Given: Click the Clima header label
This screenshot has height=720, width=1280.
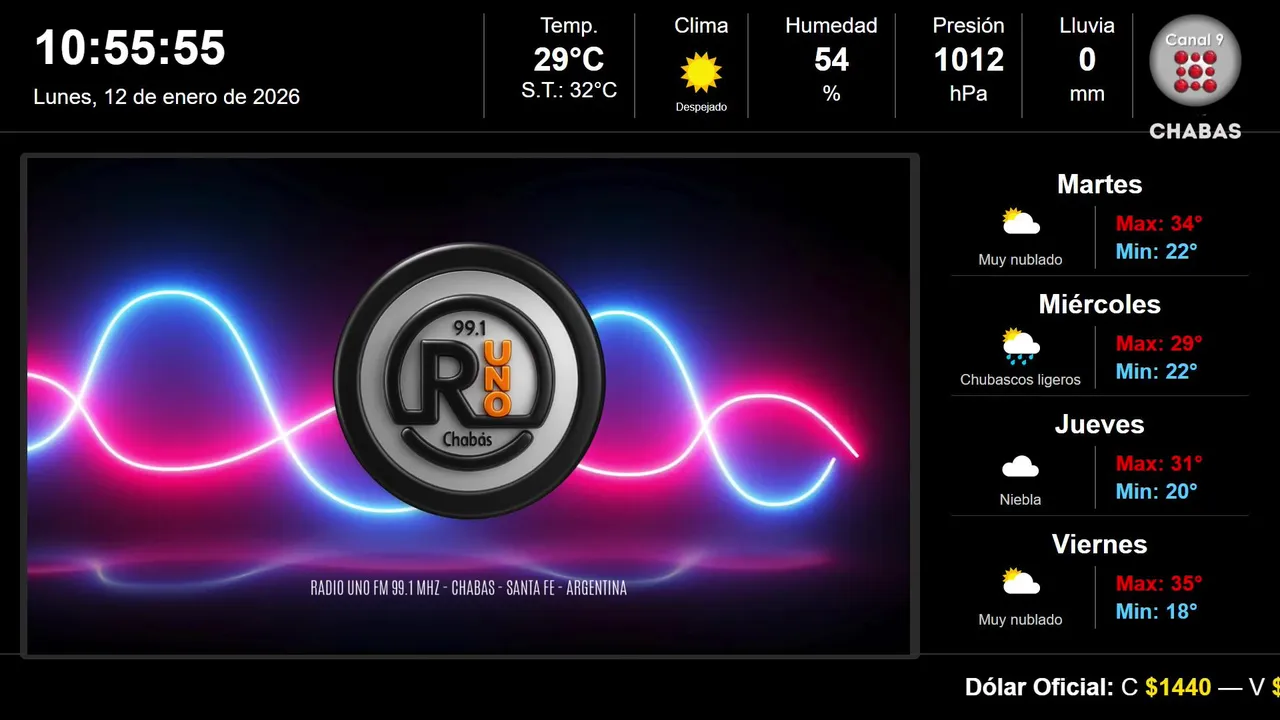Looking at the screenshot, I should 701,26.
